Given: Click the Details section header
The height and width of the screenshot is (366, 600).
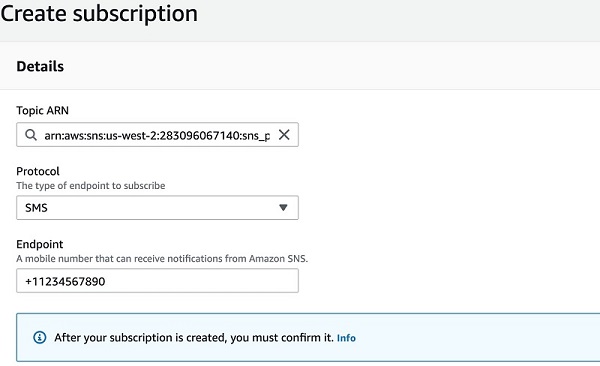Looking at the screenshot, I should [x=40, y=66].
